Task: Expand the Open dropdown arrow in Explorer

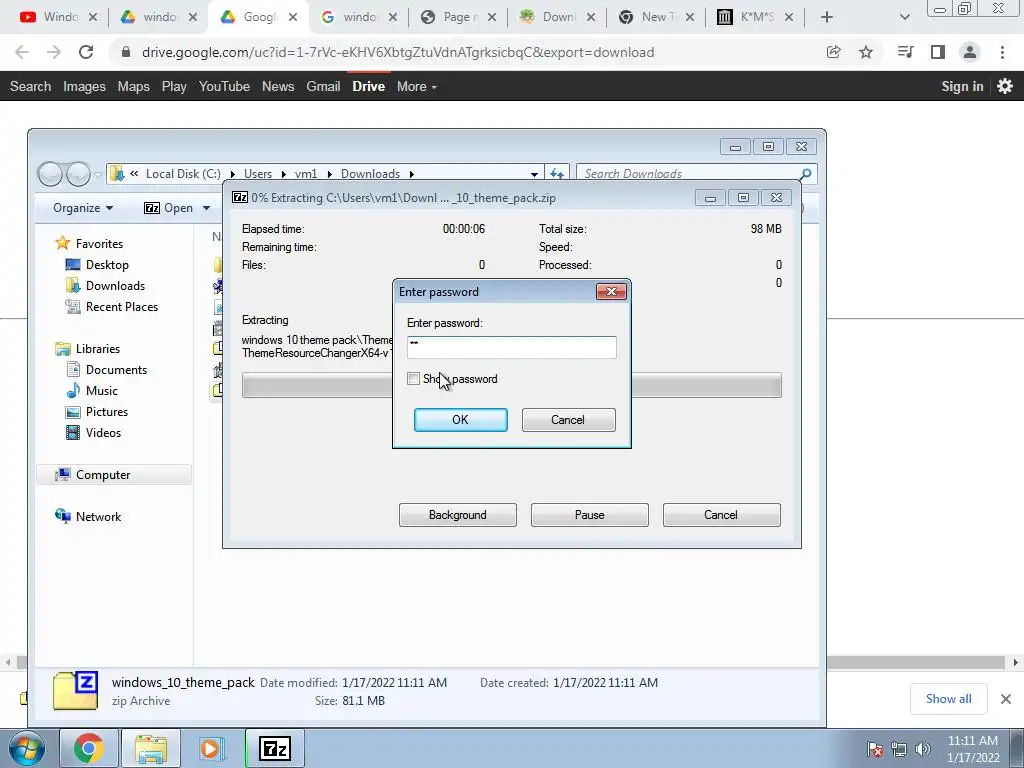Action: coord(206,208)
